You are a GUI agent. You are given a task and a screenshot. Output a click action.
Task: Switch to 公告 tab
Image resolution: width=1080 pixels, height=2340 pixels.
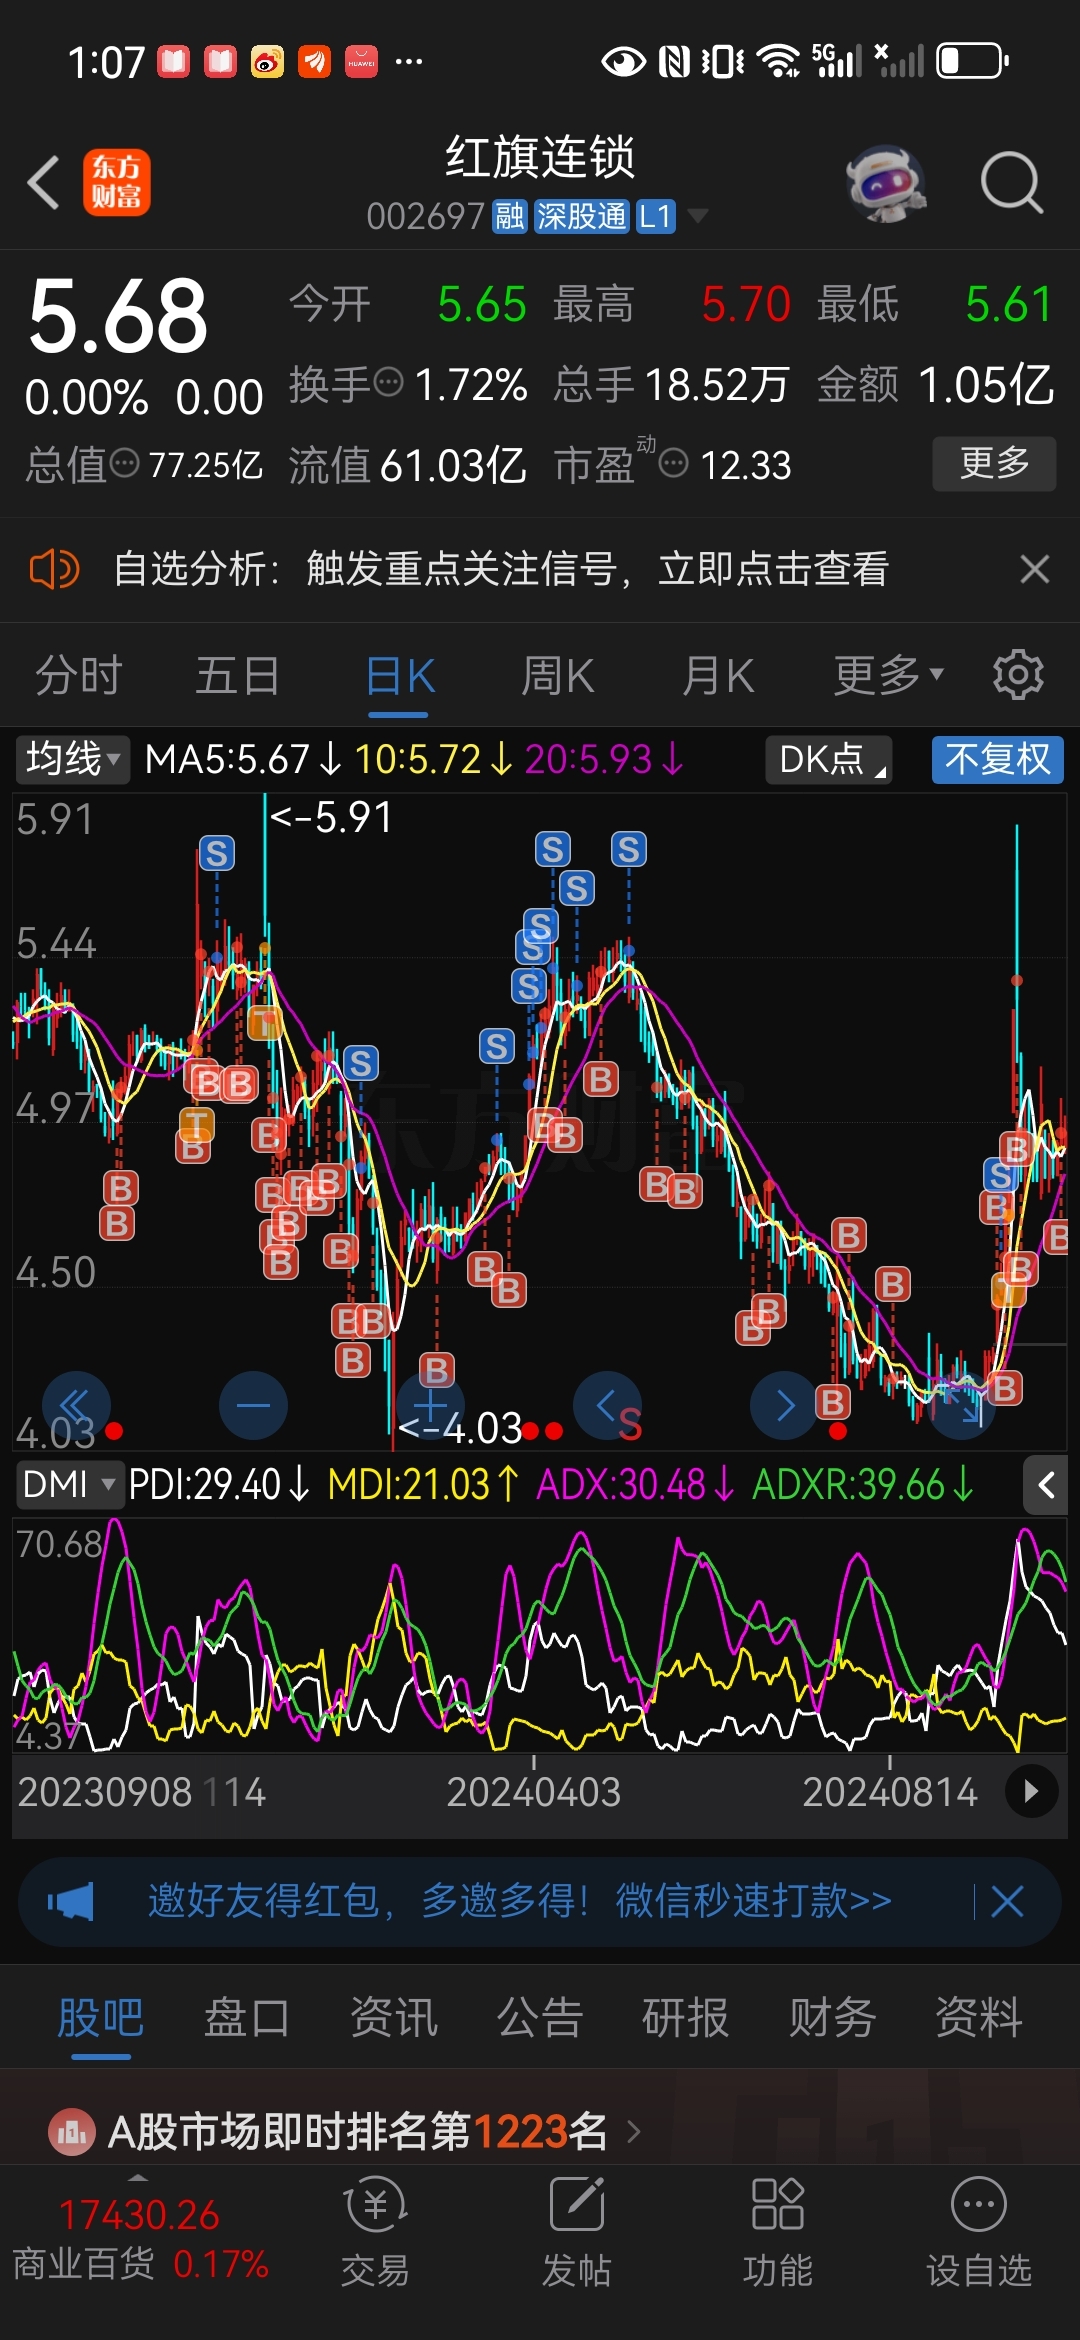[x=540, y=2017]
